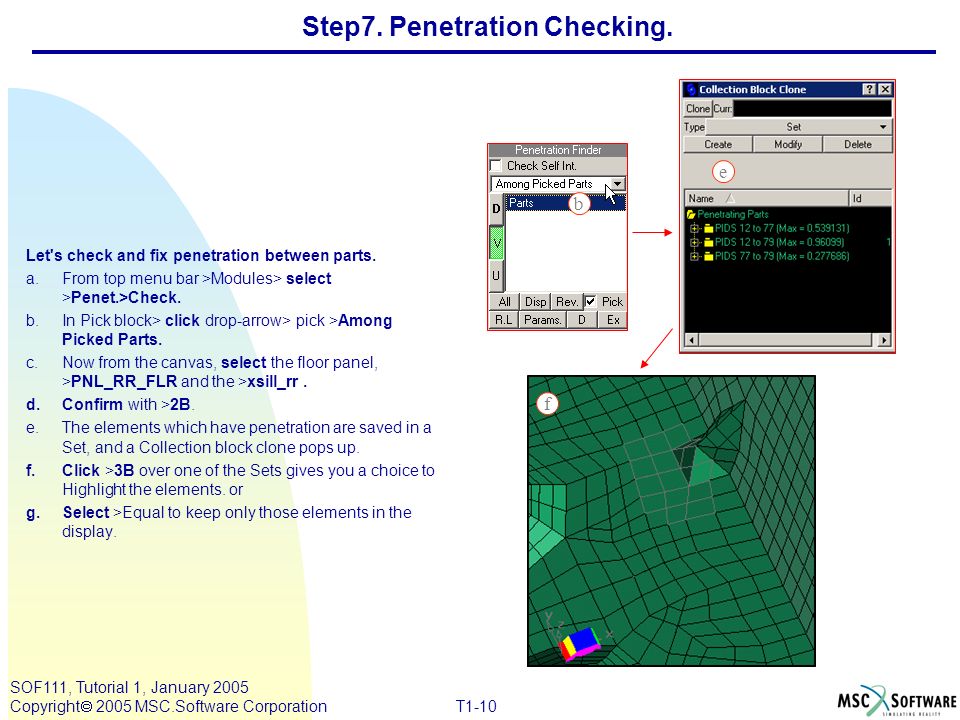Click the Rev. button
The width and height of the screenshot is (960, 720).
click(566, 302)
